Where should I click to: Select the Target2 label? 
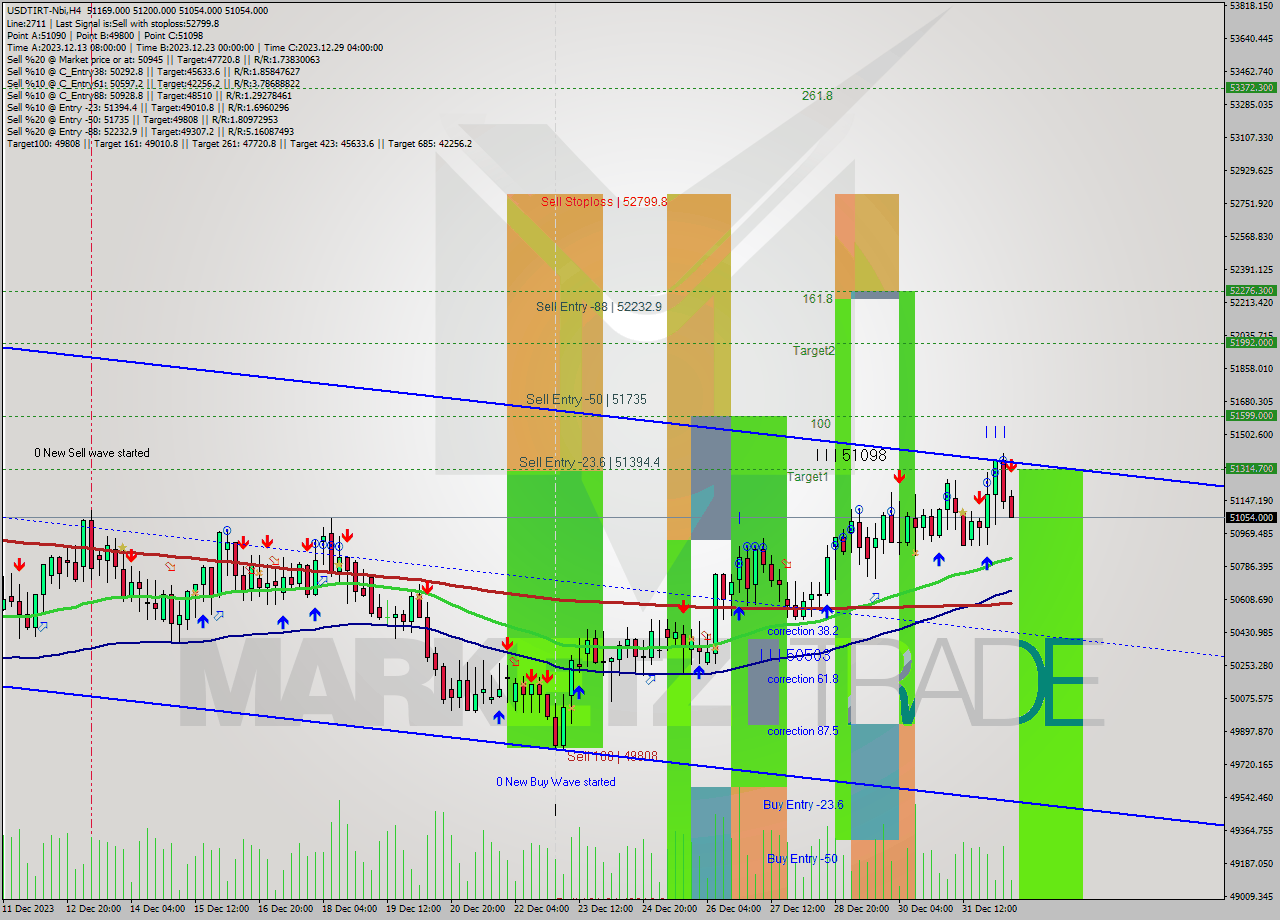813,351
